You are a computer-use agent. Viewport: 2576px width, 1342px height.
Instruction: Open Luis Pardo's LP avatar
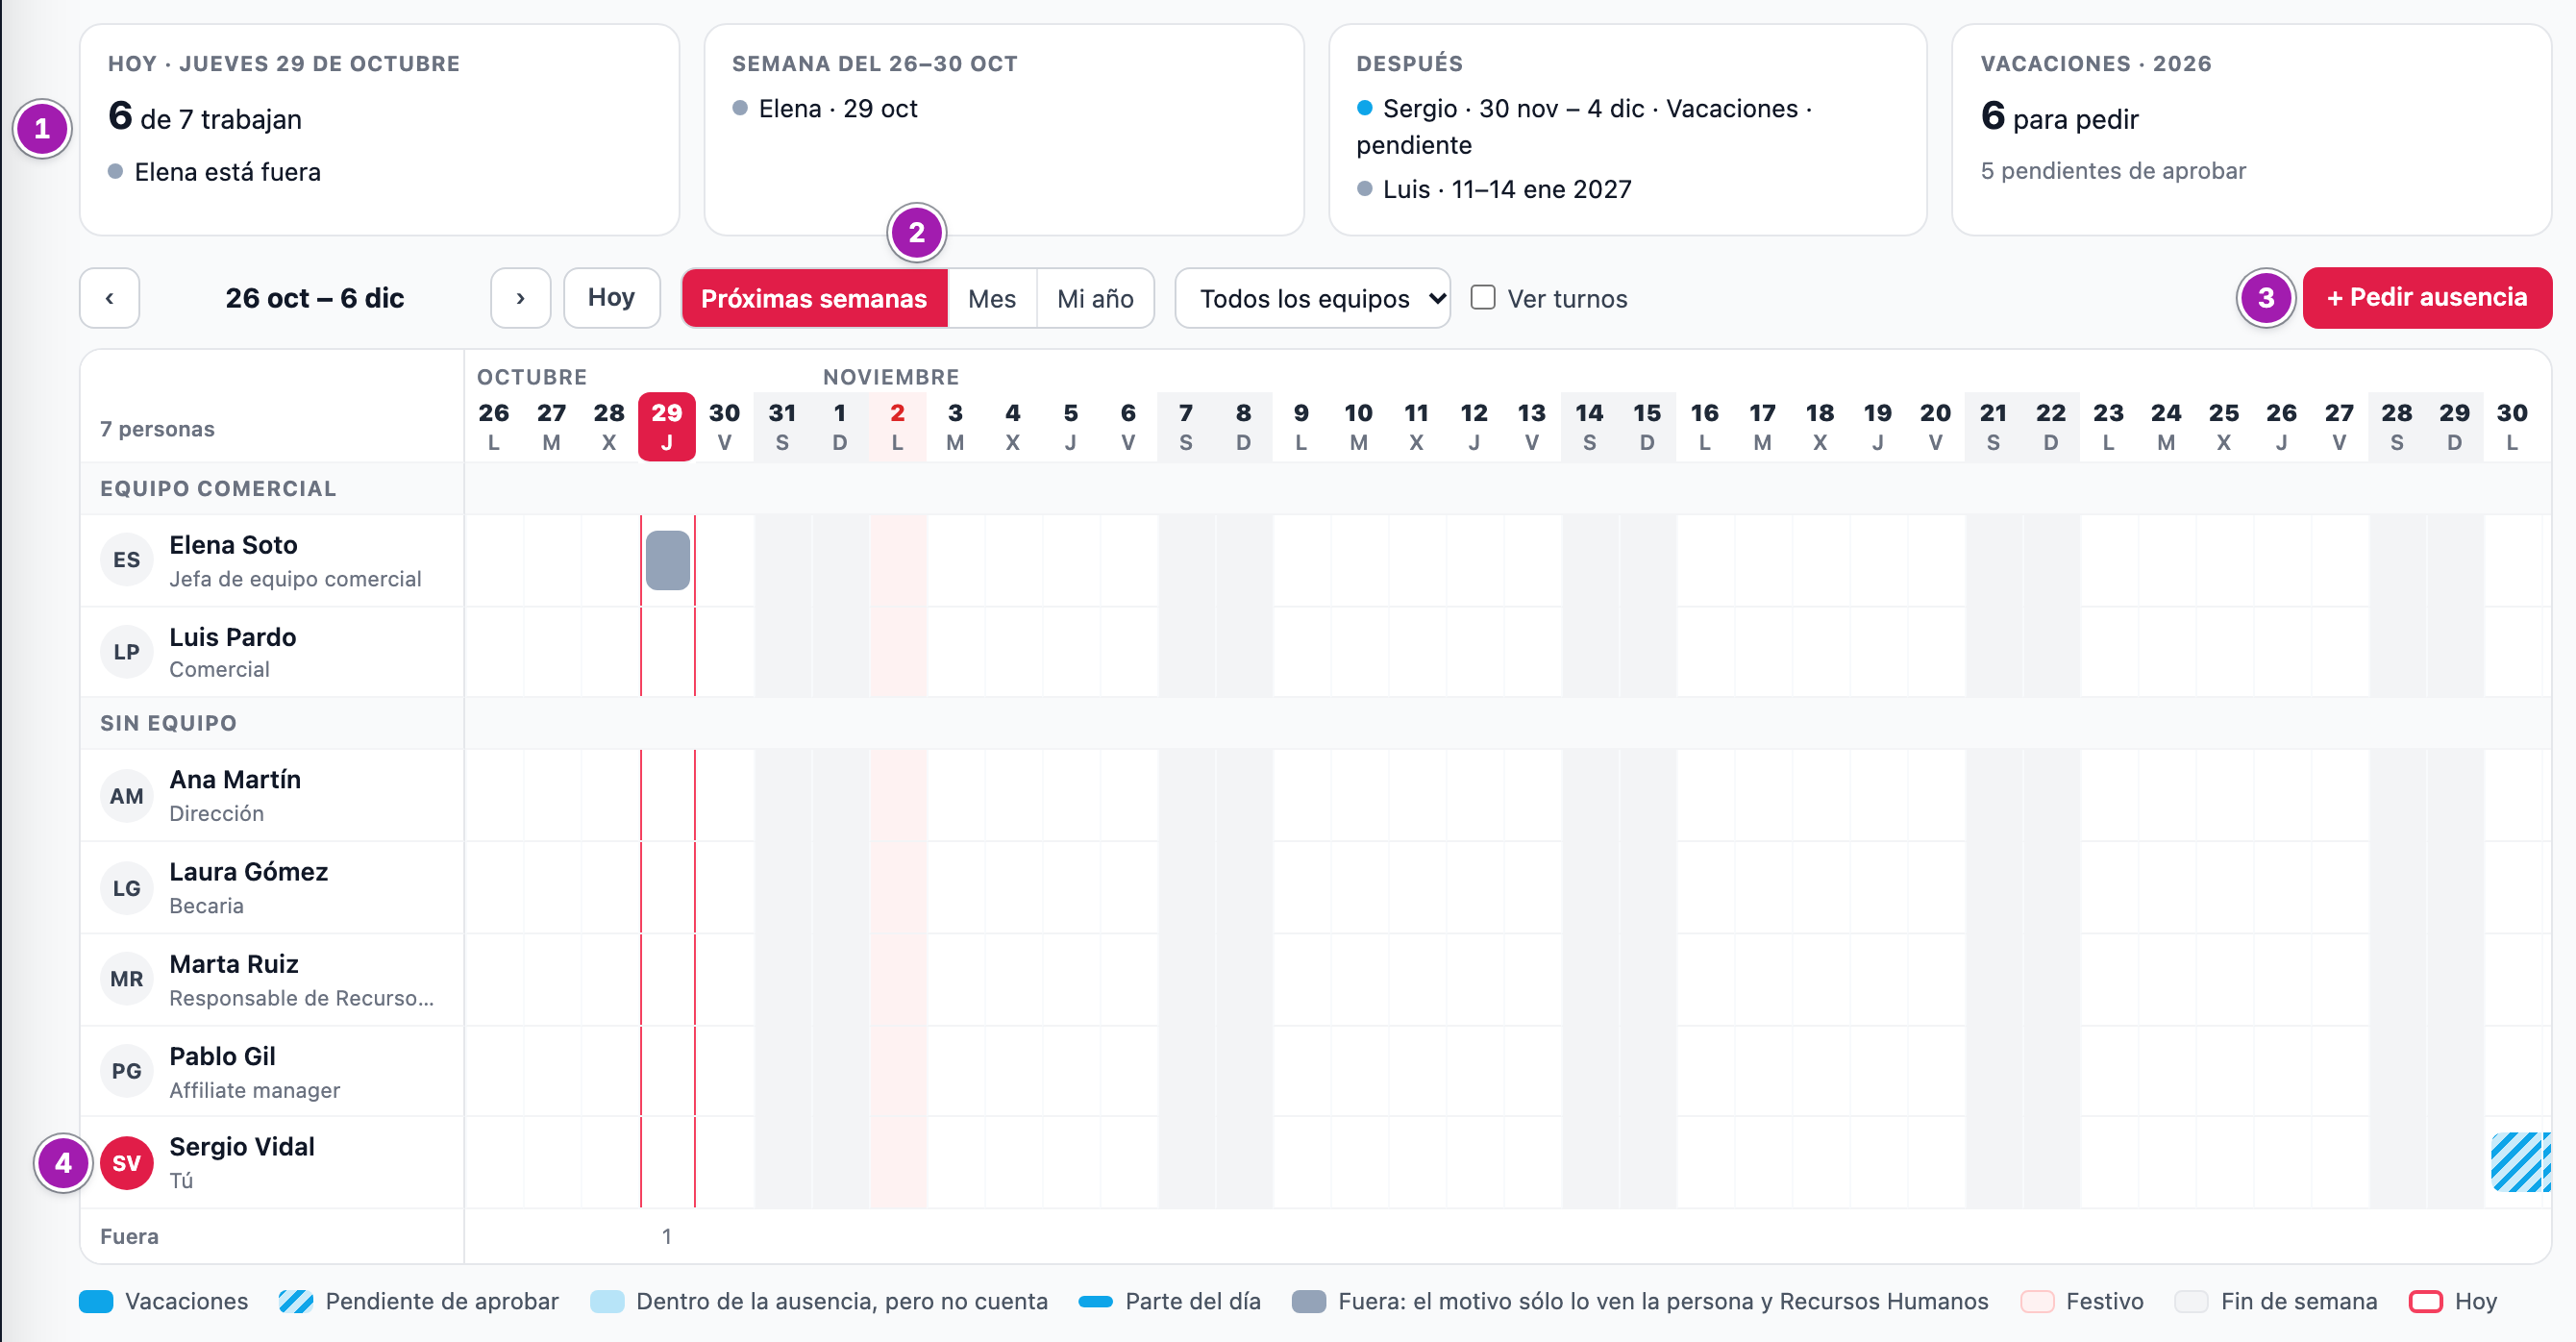[x=126, y=652]
